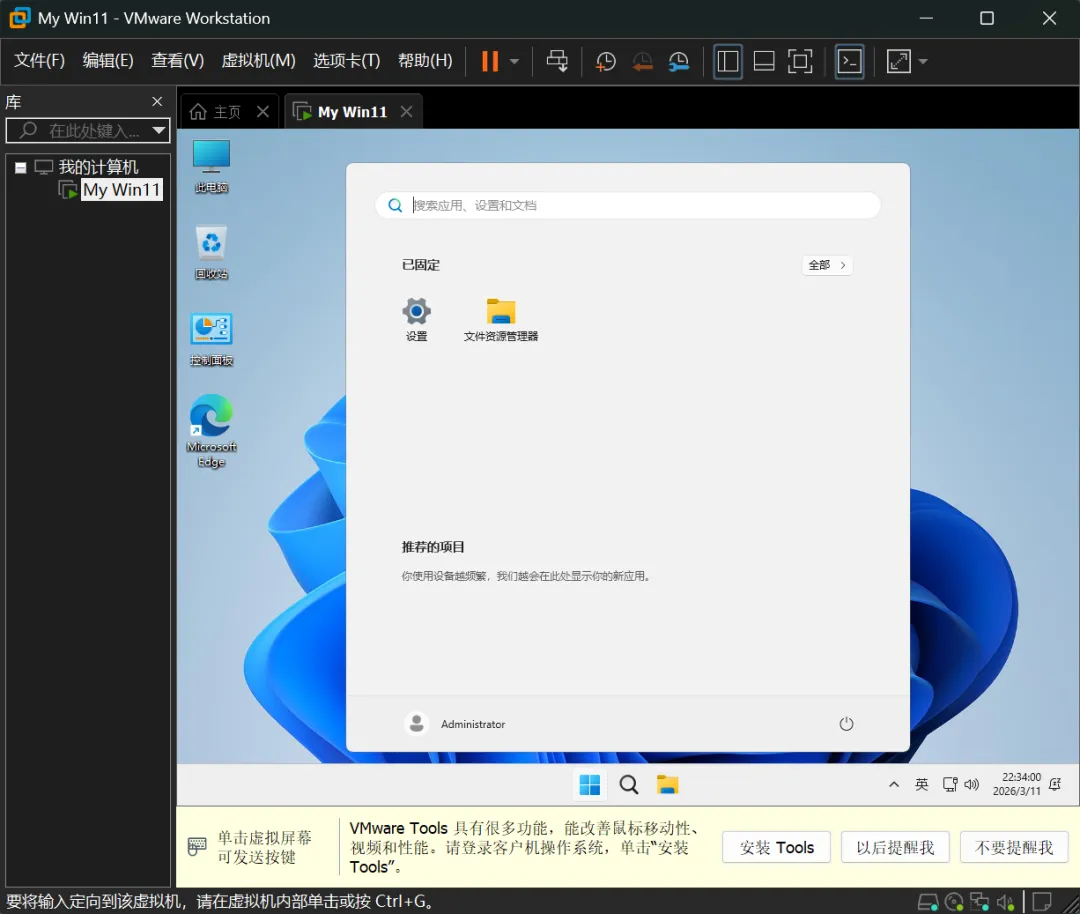
Task: Toggle the thumbnail bar view
Action: tap(764, 61)
